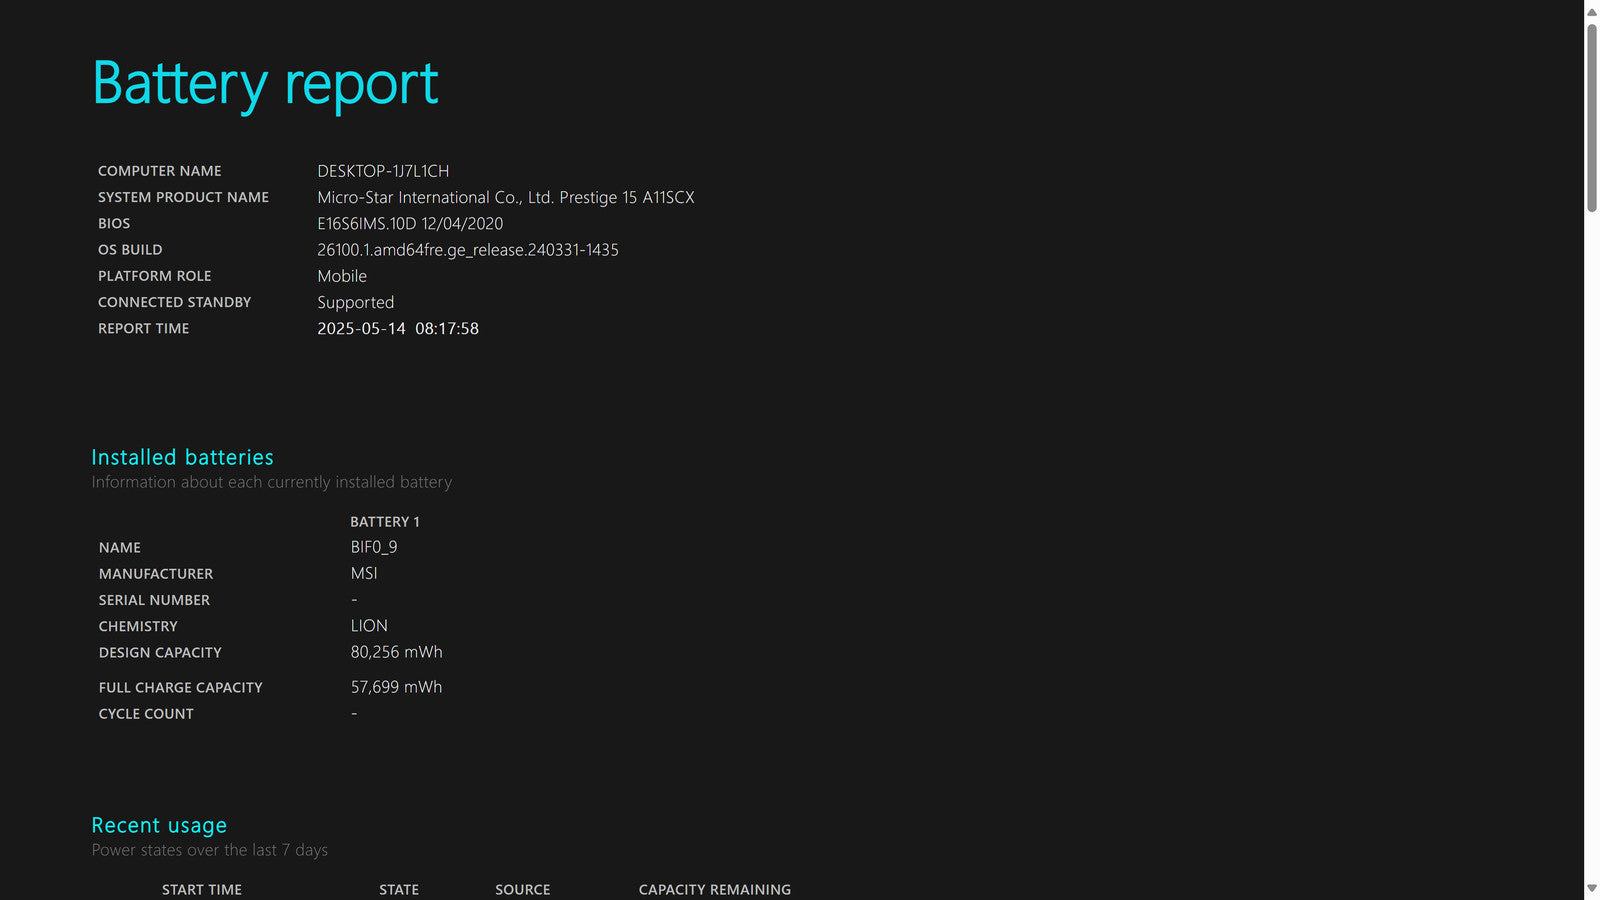The height and width of the screenshot is (900, 1600).
Task: Click full charge capacity 57,699 mWh
Action: tap(396, 687)
